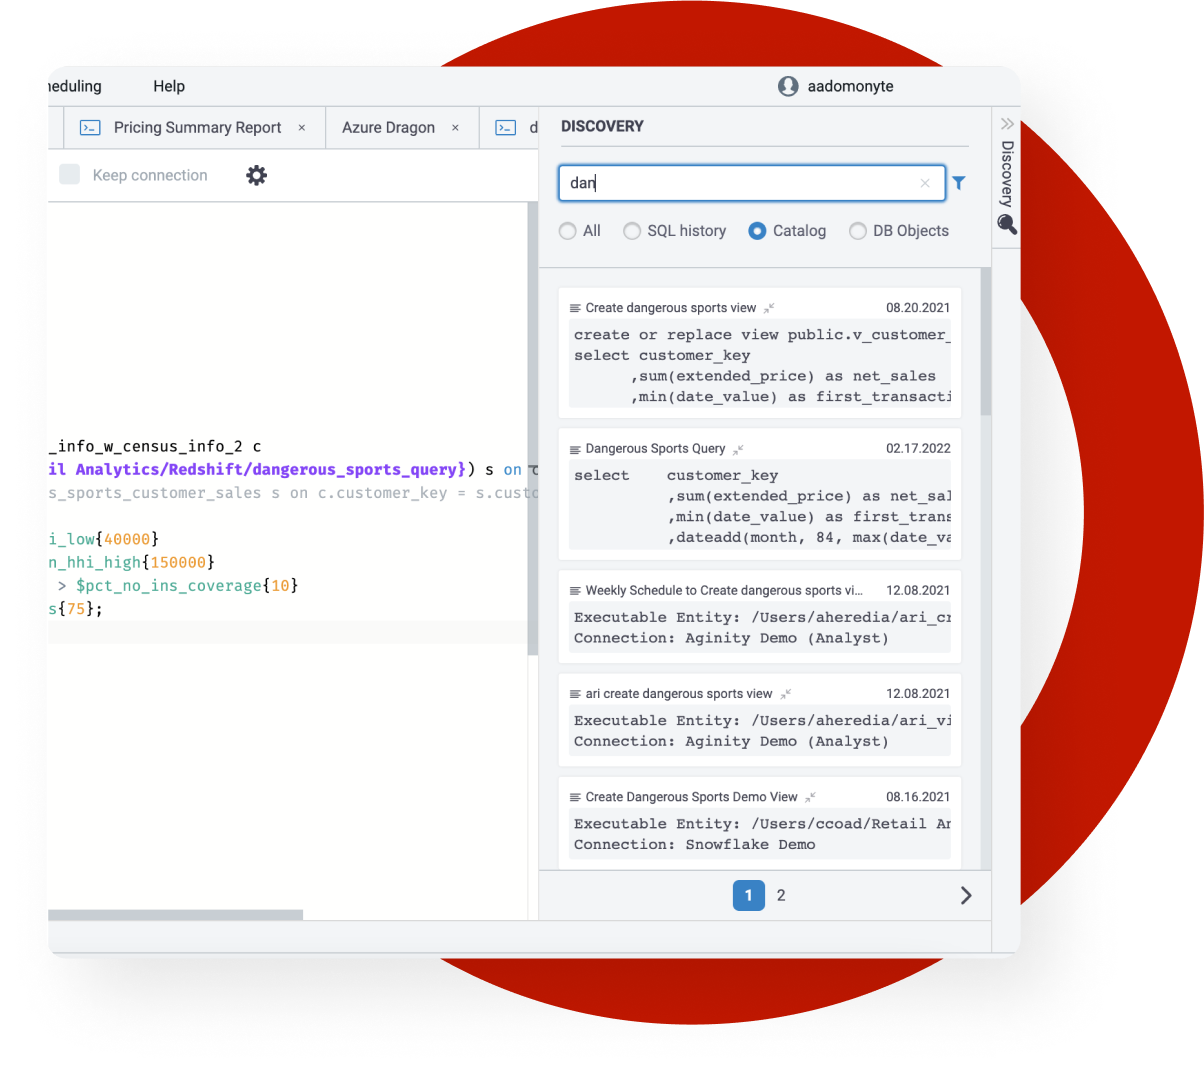This screenshot has width=1204, height=1070.
Task: Click the DISCOVERY panel heading
Action: point(602,126)
